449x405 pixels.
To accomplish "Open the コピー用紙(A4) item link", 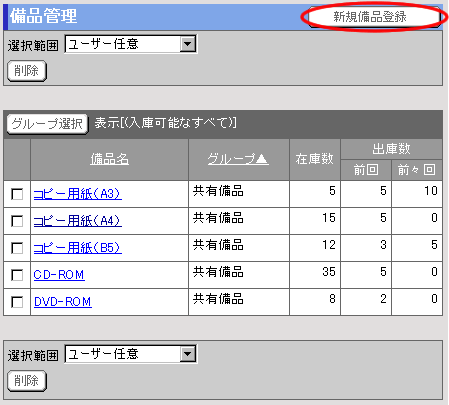I will point(78,221).
